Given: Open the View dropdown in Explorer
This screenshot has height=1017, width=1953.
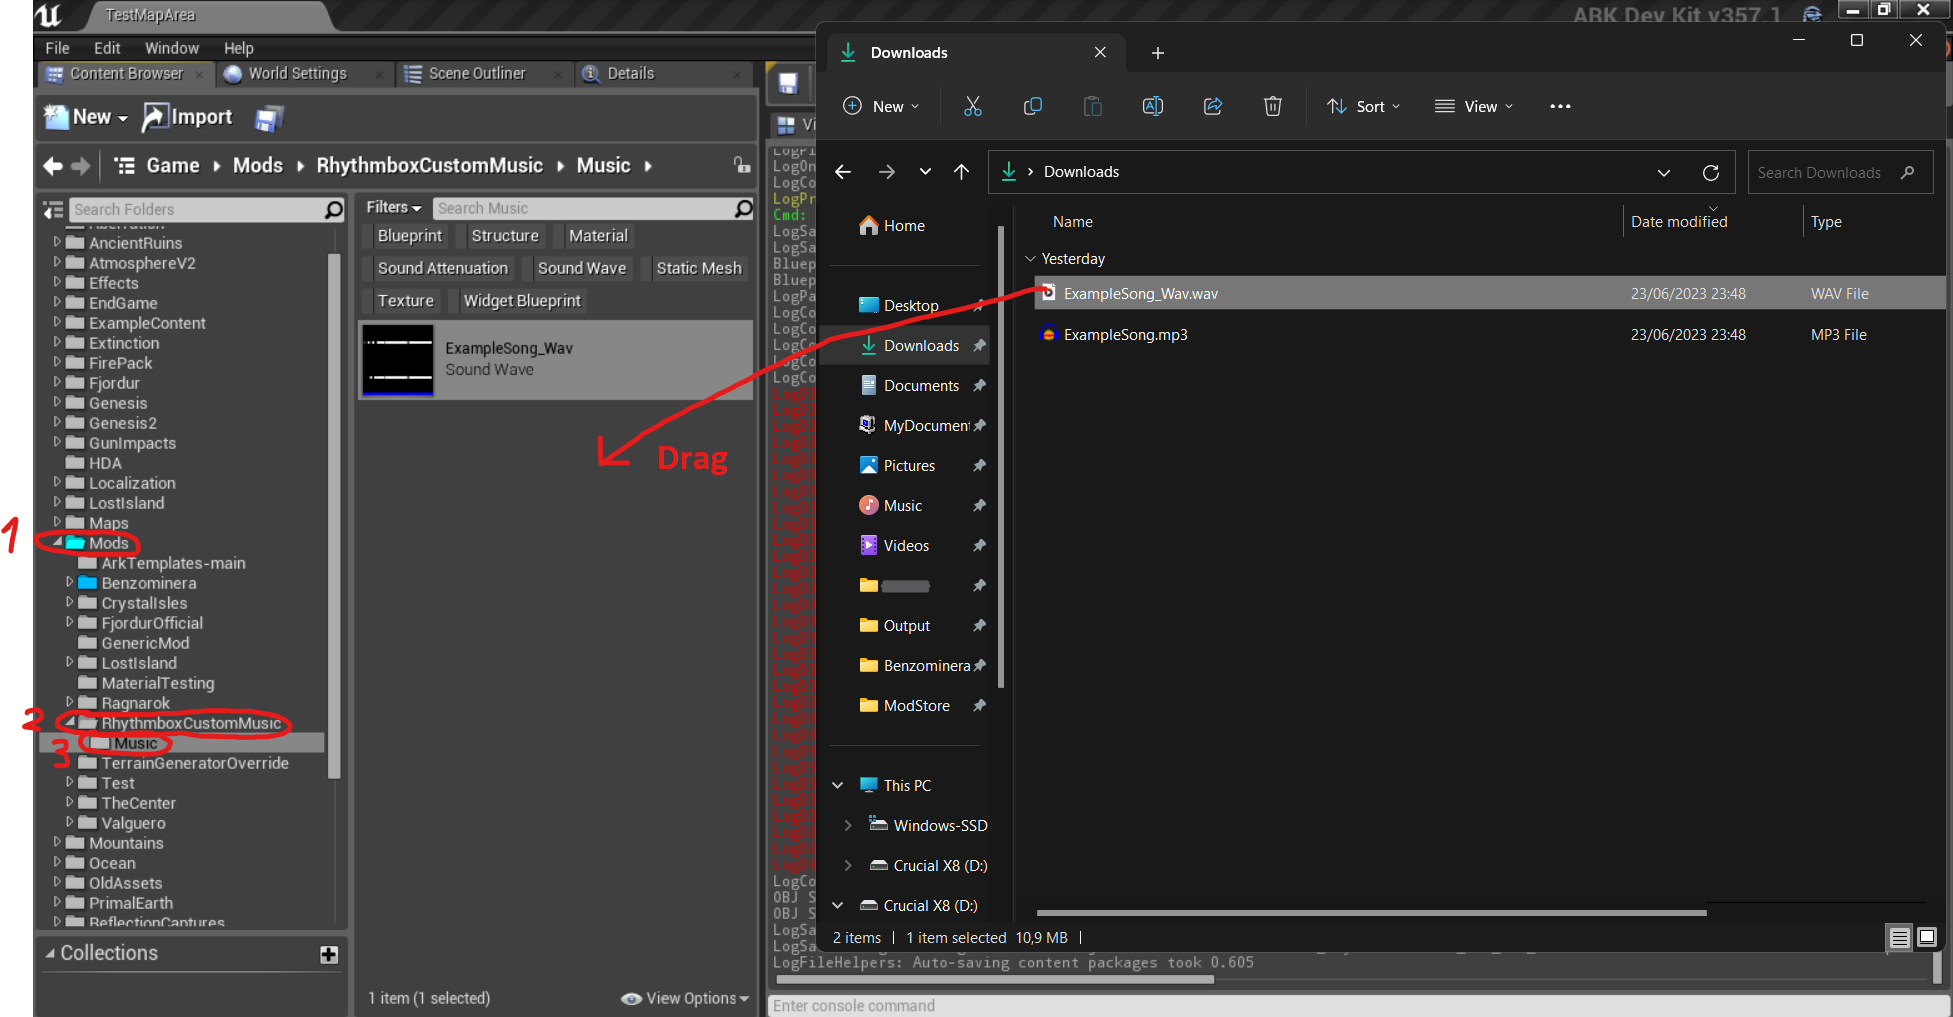Looking at the screenshot, I should pos(1474,106).
